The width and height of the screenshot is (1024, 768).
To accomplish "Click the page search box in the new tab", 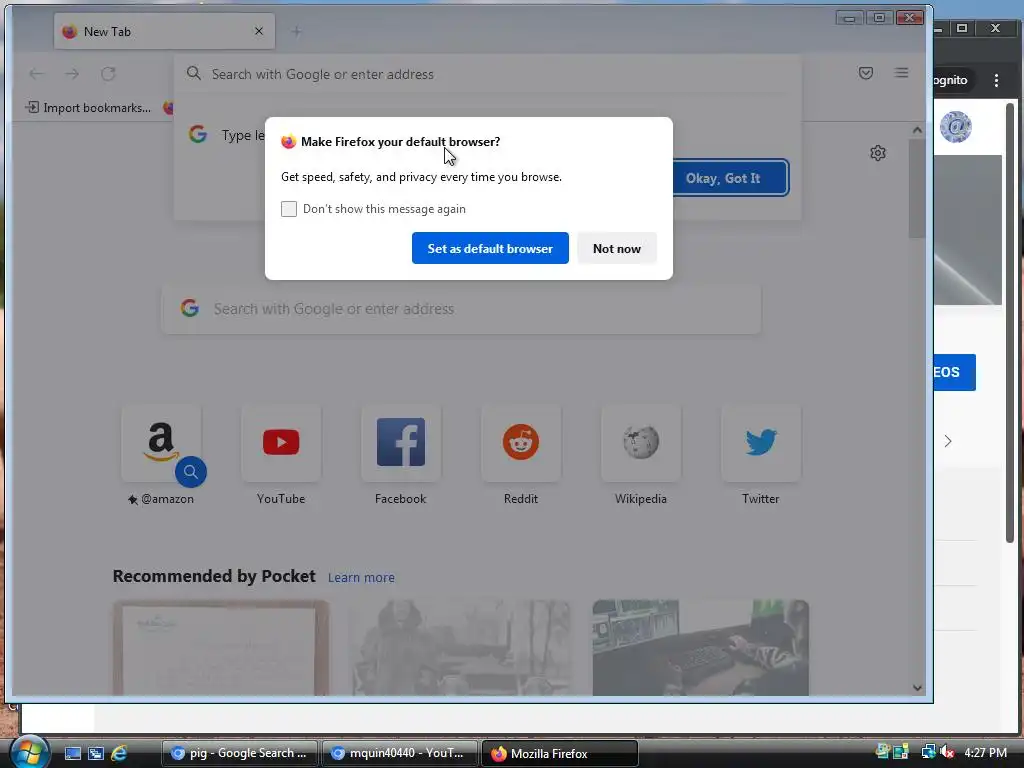I will [x=461, y=308].
